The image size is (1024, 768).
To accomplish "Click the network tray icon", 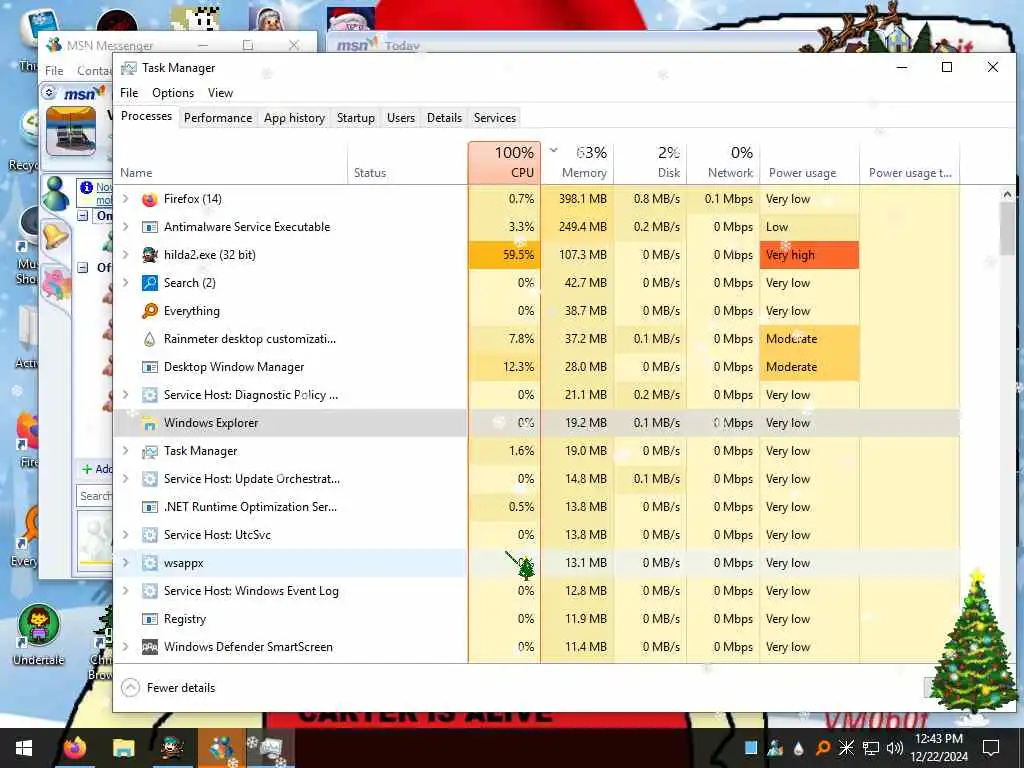I will pos(871,748).
